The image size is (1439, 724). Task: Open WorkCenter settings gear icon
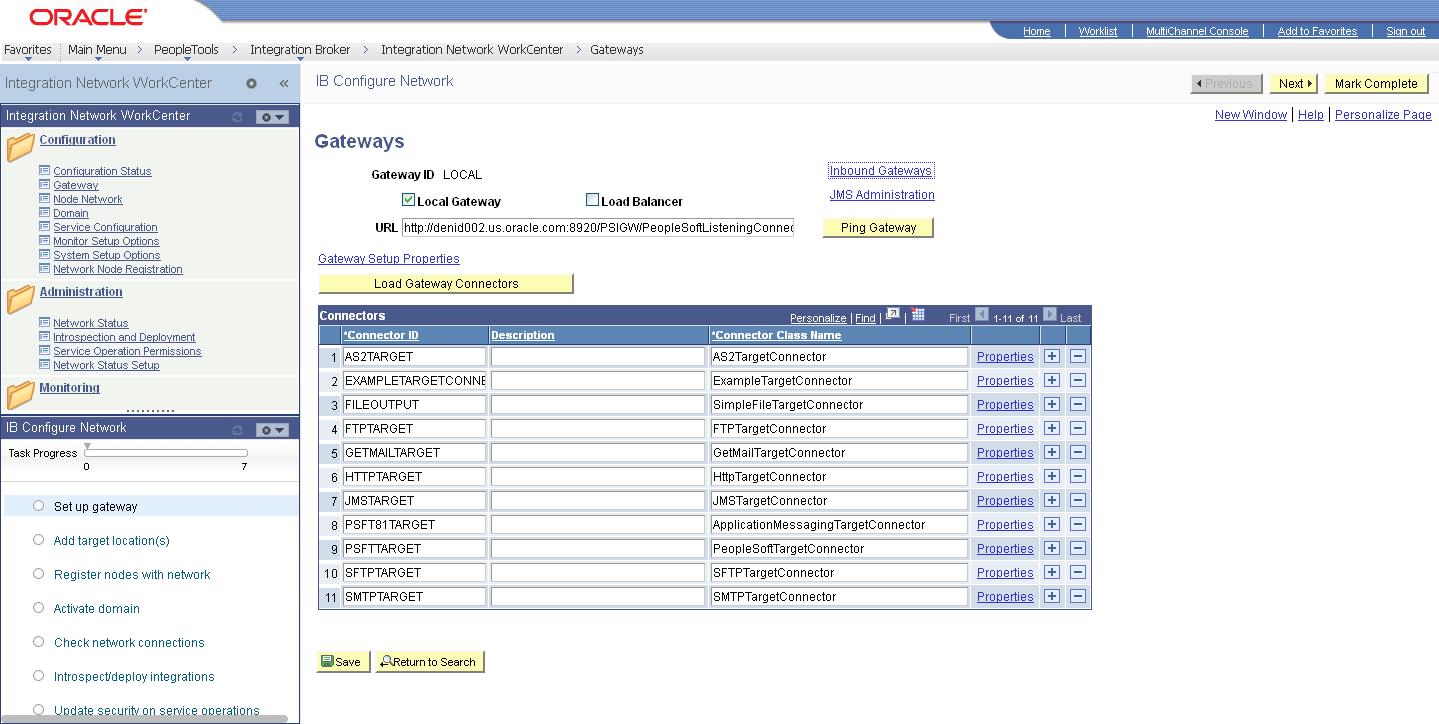(252, 83)
